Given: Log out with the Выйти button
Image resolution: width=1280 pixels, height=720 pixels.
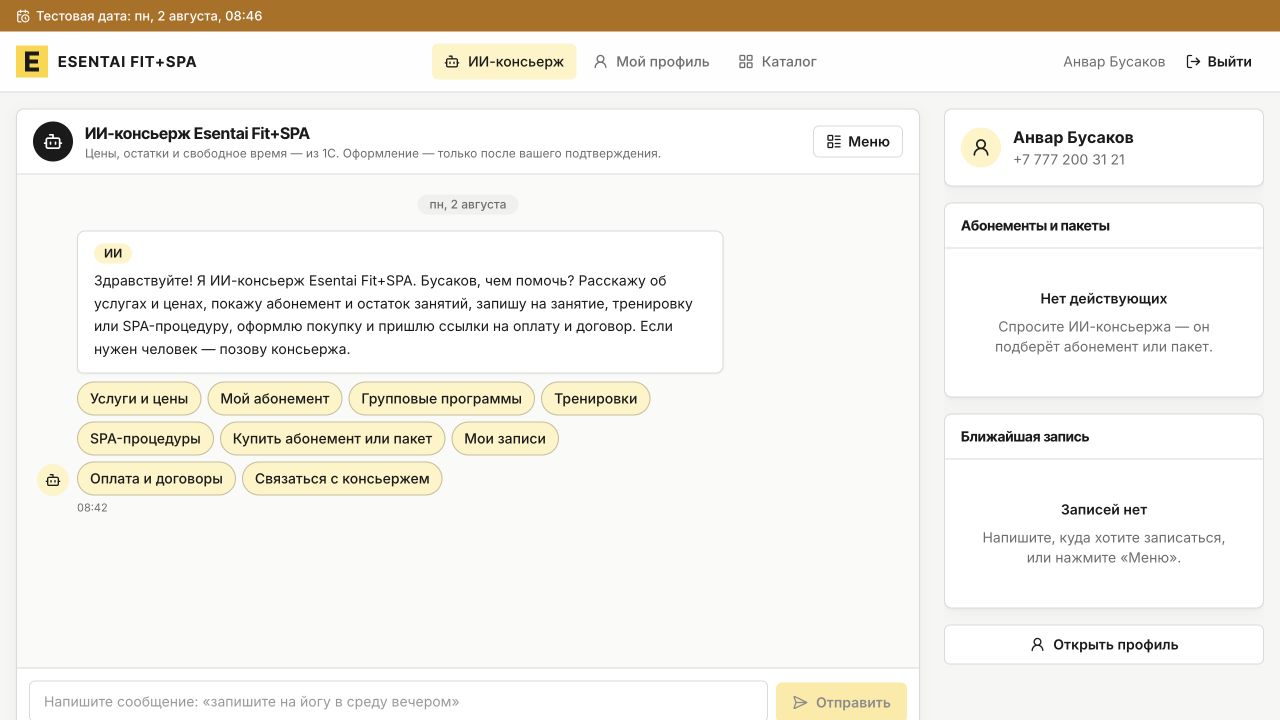Looking at the screenshot, I should (x=1218, y=61).
